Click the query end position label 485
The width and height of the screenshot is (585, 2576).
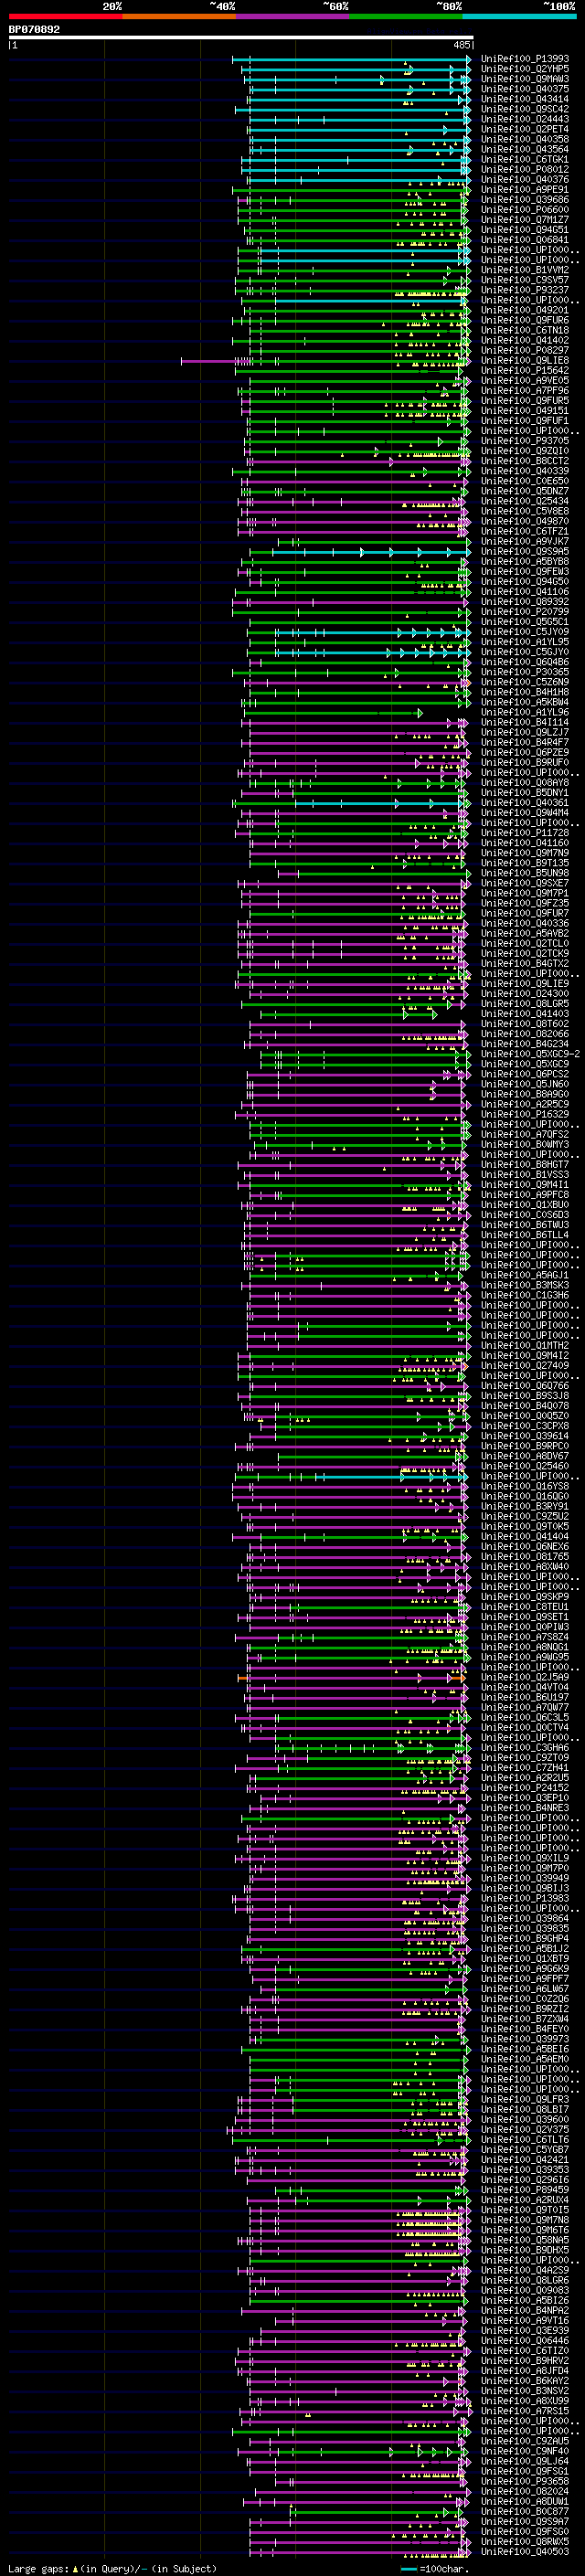pyautogui.click(x=462, y=45)
